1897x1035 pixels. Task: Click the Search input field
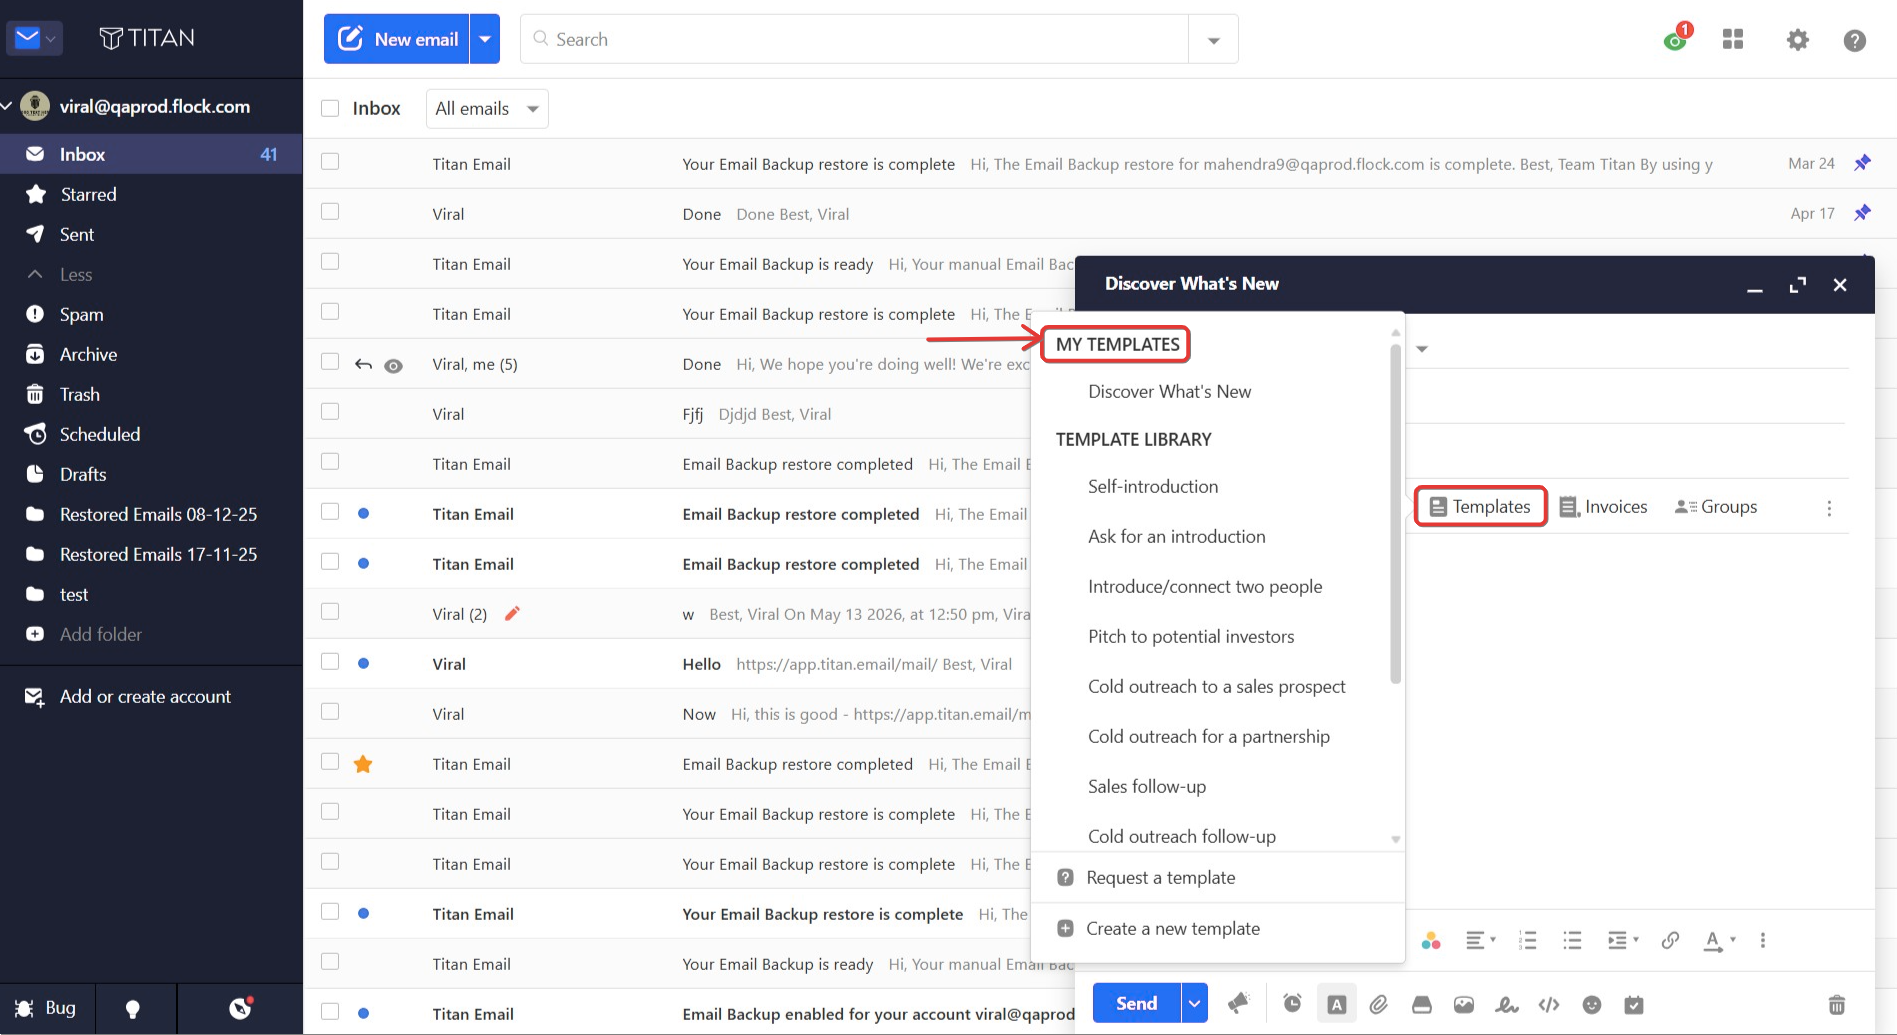(x=855, y=40)
